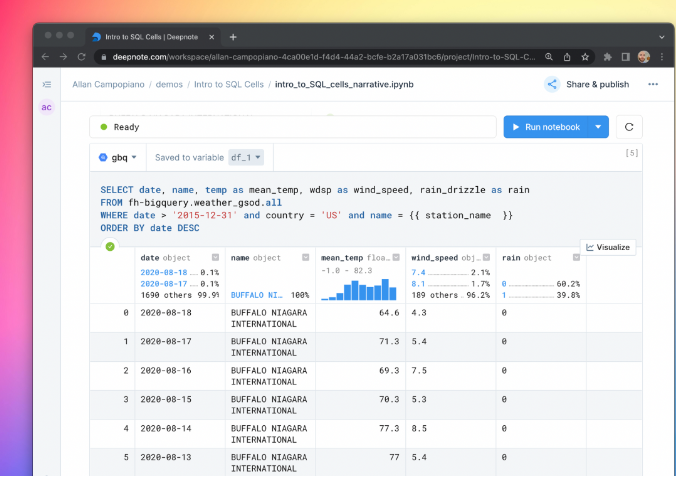Open a new browser tab with plus
The height and width of the screenshot is (478, 678).
[x=233, y=37]
